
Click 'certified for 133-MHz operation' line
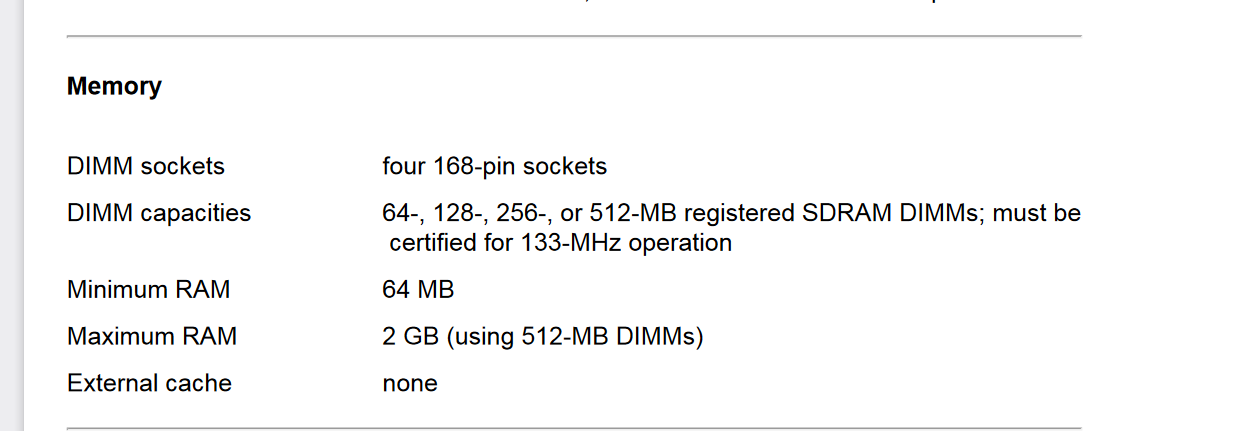pyautogui.click(x=560, y=243)
